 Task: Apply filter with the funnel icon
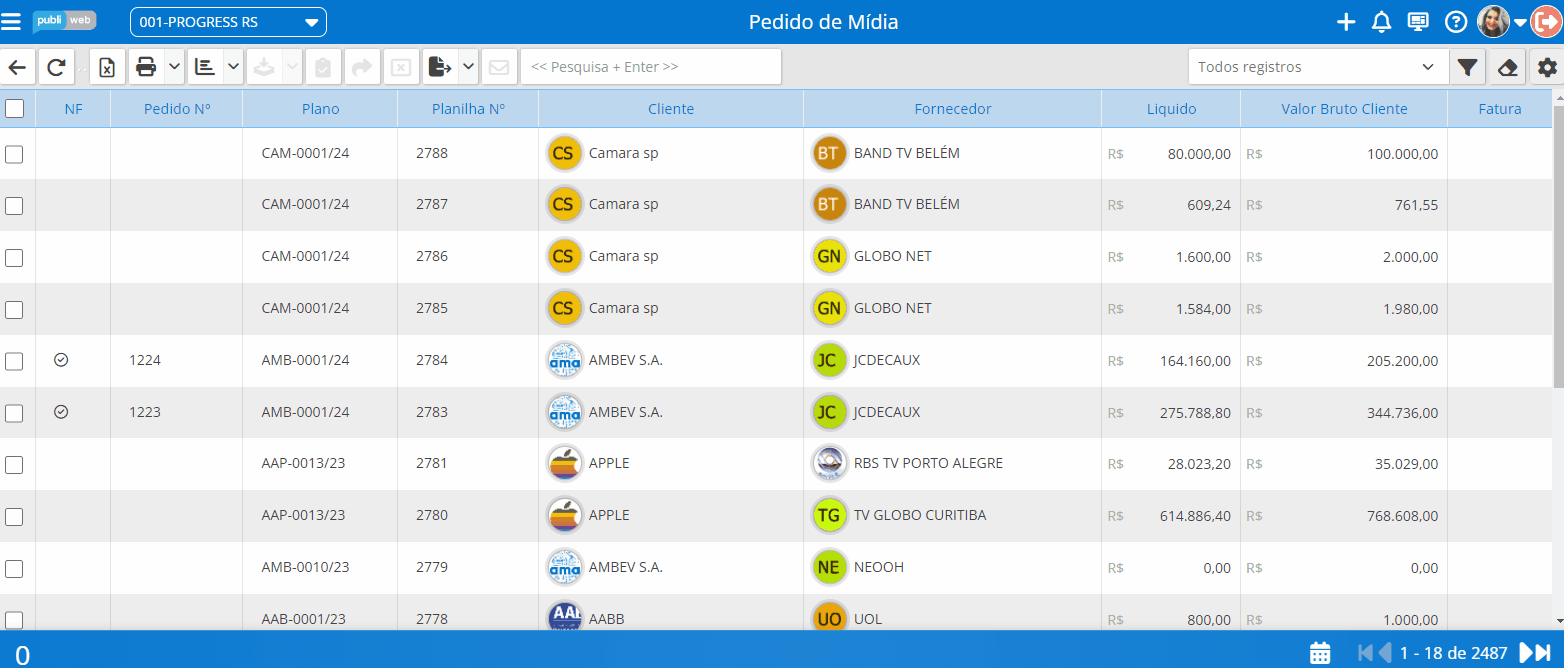click(x=1467, y=67)
